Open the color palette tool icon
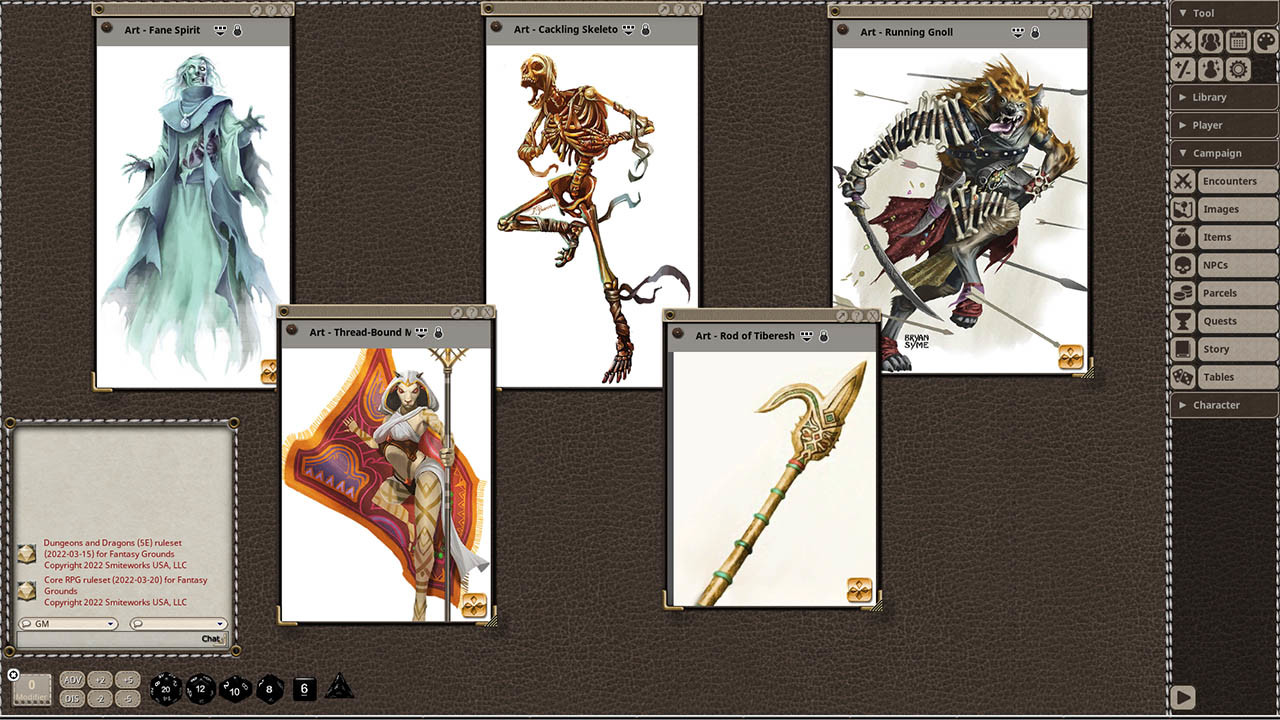 pos(1266,41)
